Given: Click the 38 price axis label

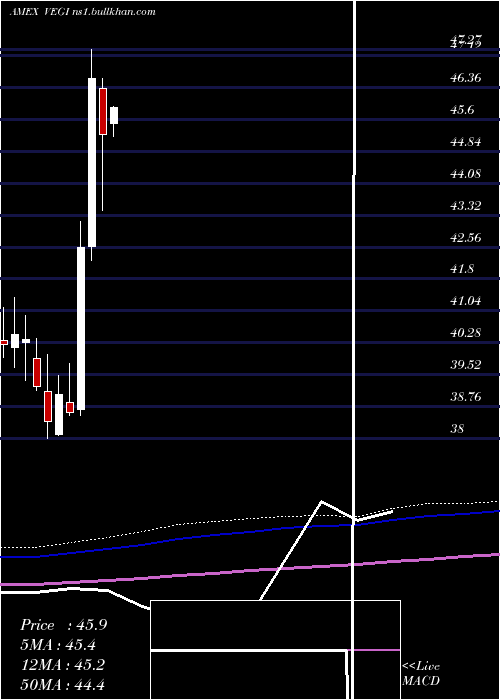Looking at the screenshot, I should [458, 429].
